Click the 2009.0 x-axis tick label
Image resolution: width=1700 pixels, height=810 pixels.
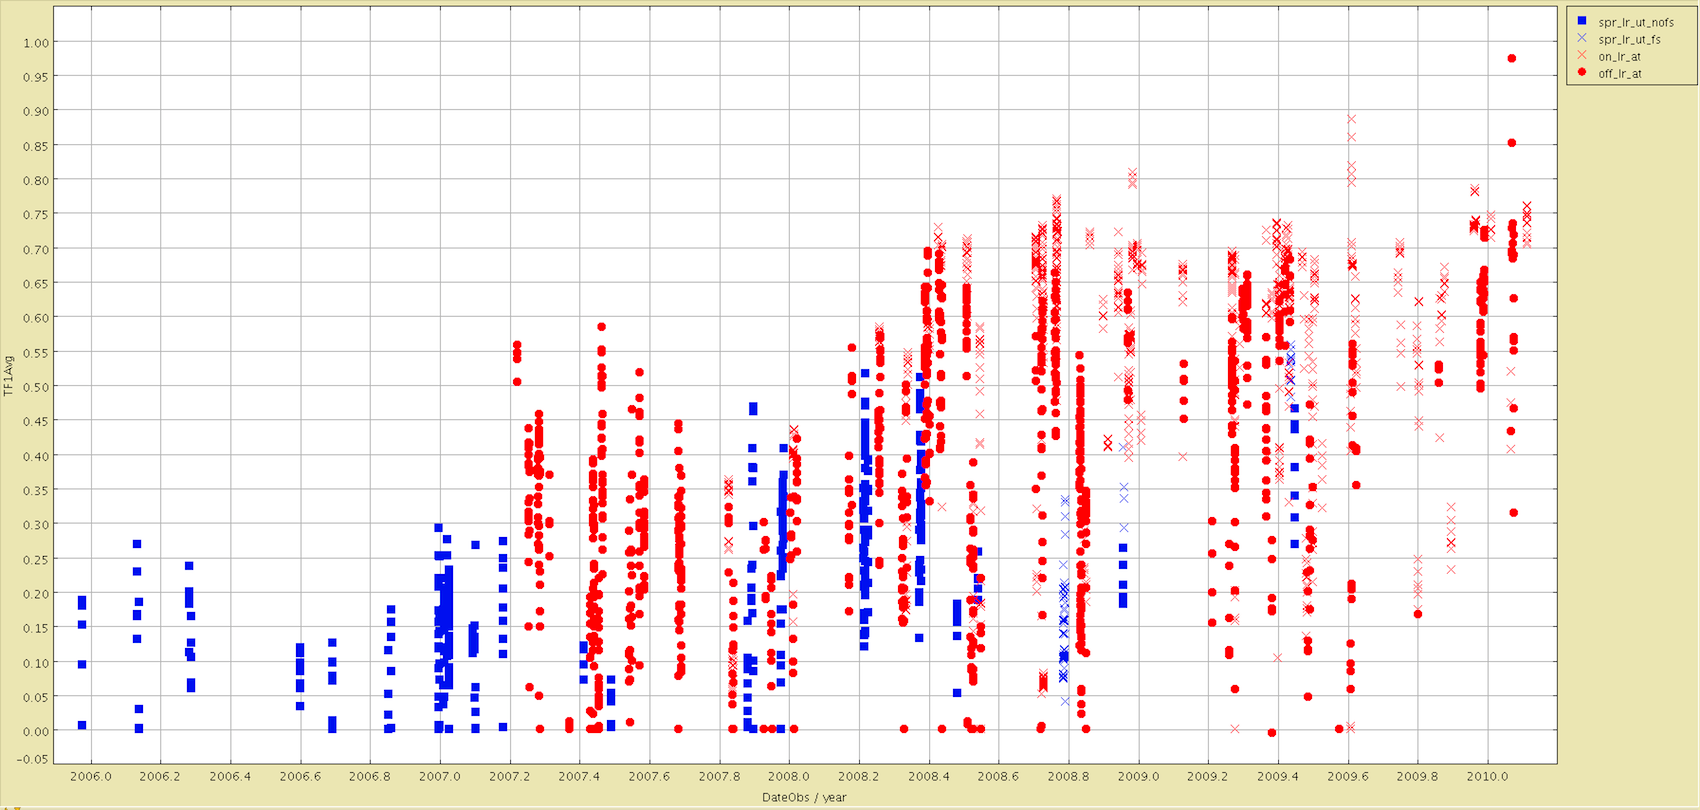pos(1138,776)
